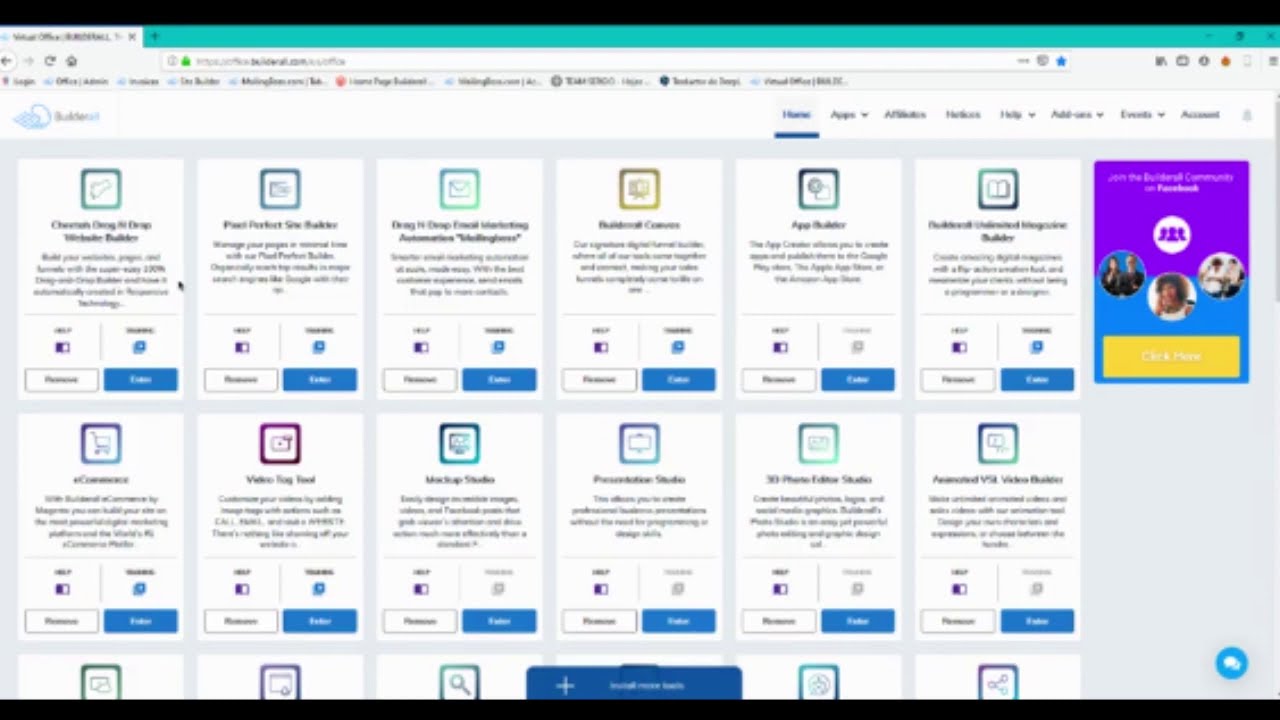The width and height of the screenshot is (1280, 720).
Task: Click the notifications bell icon
Action: coord(1247,115)
